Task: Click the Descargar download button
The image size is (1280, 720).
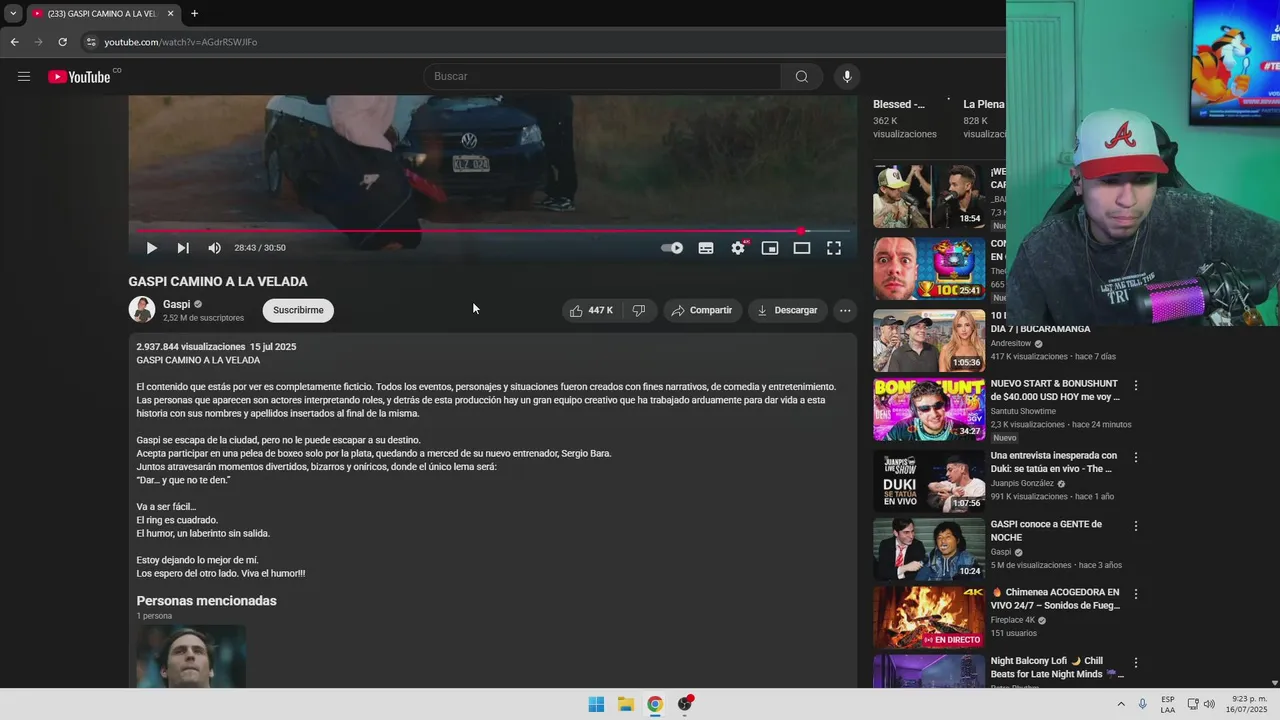Action: (x=787, y=310)
